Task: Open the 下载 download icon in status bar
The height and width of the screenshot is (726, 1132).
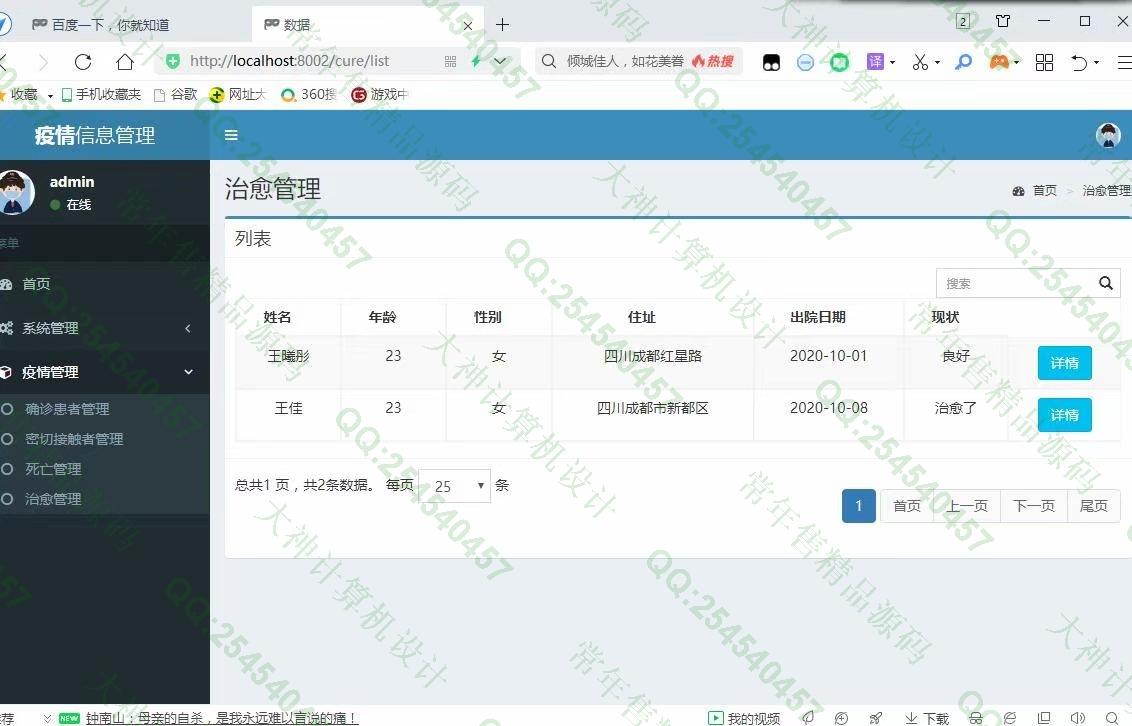Action: [x=927, y=718]
